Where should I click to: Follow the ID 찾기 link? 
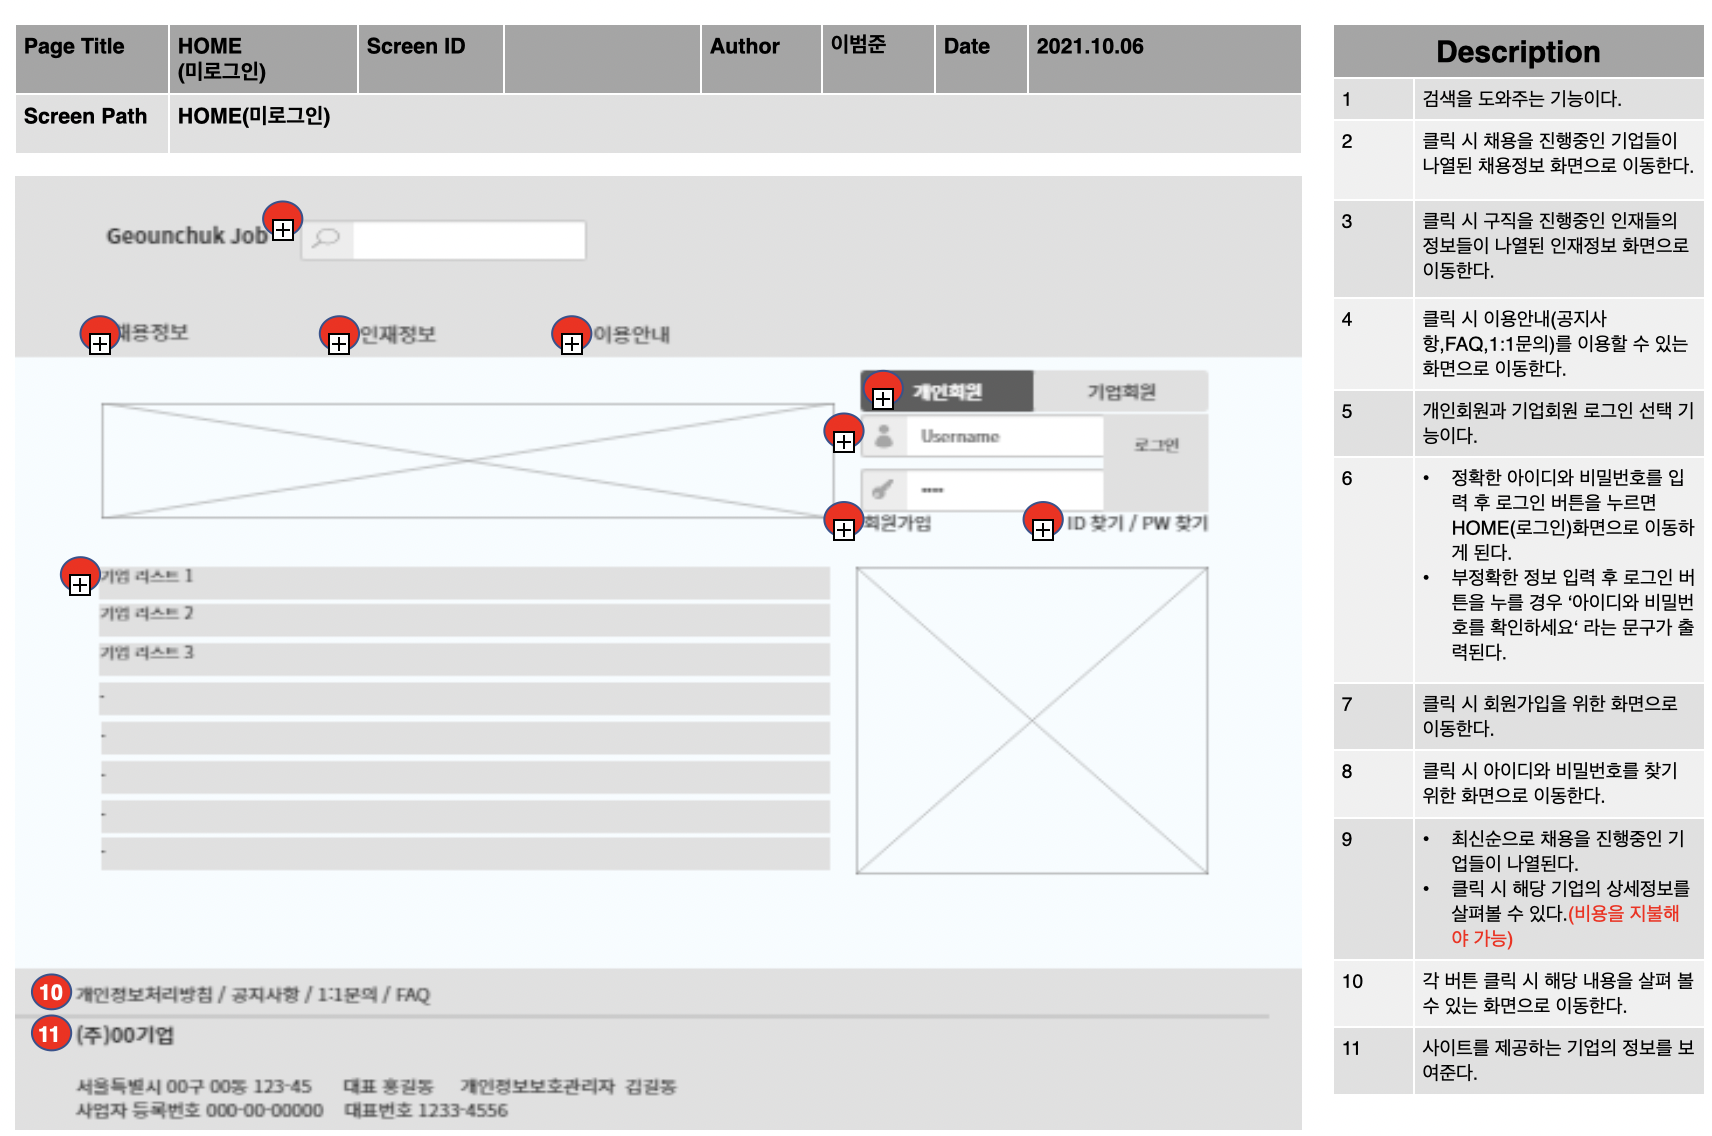(1095, 523)
